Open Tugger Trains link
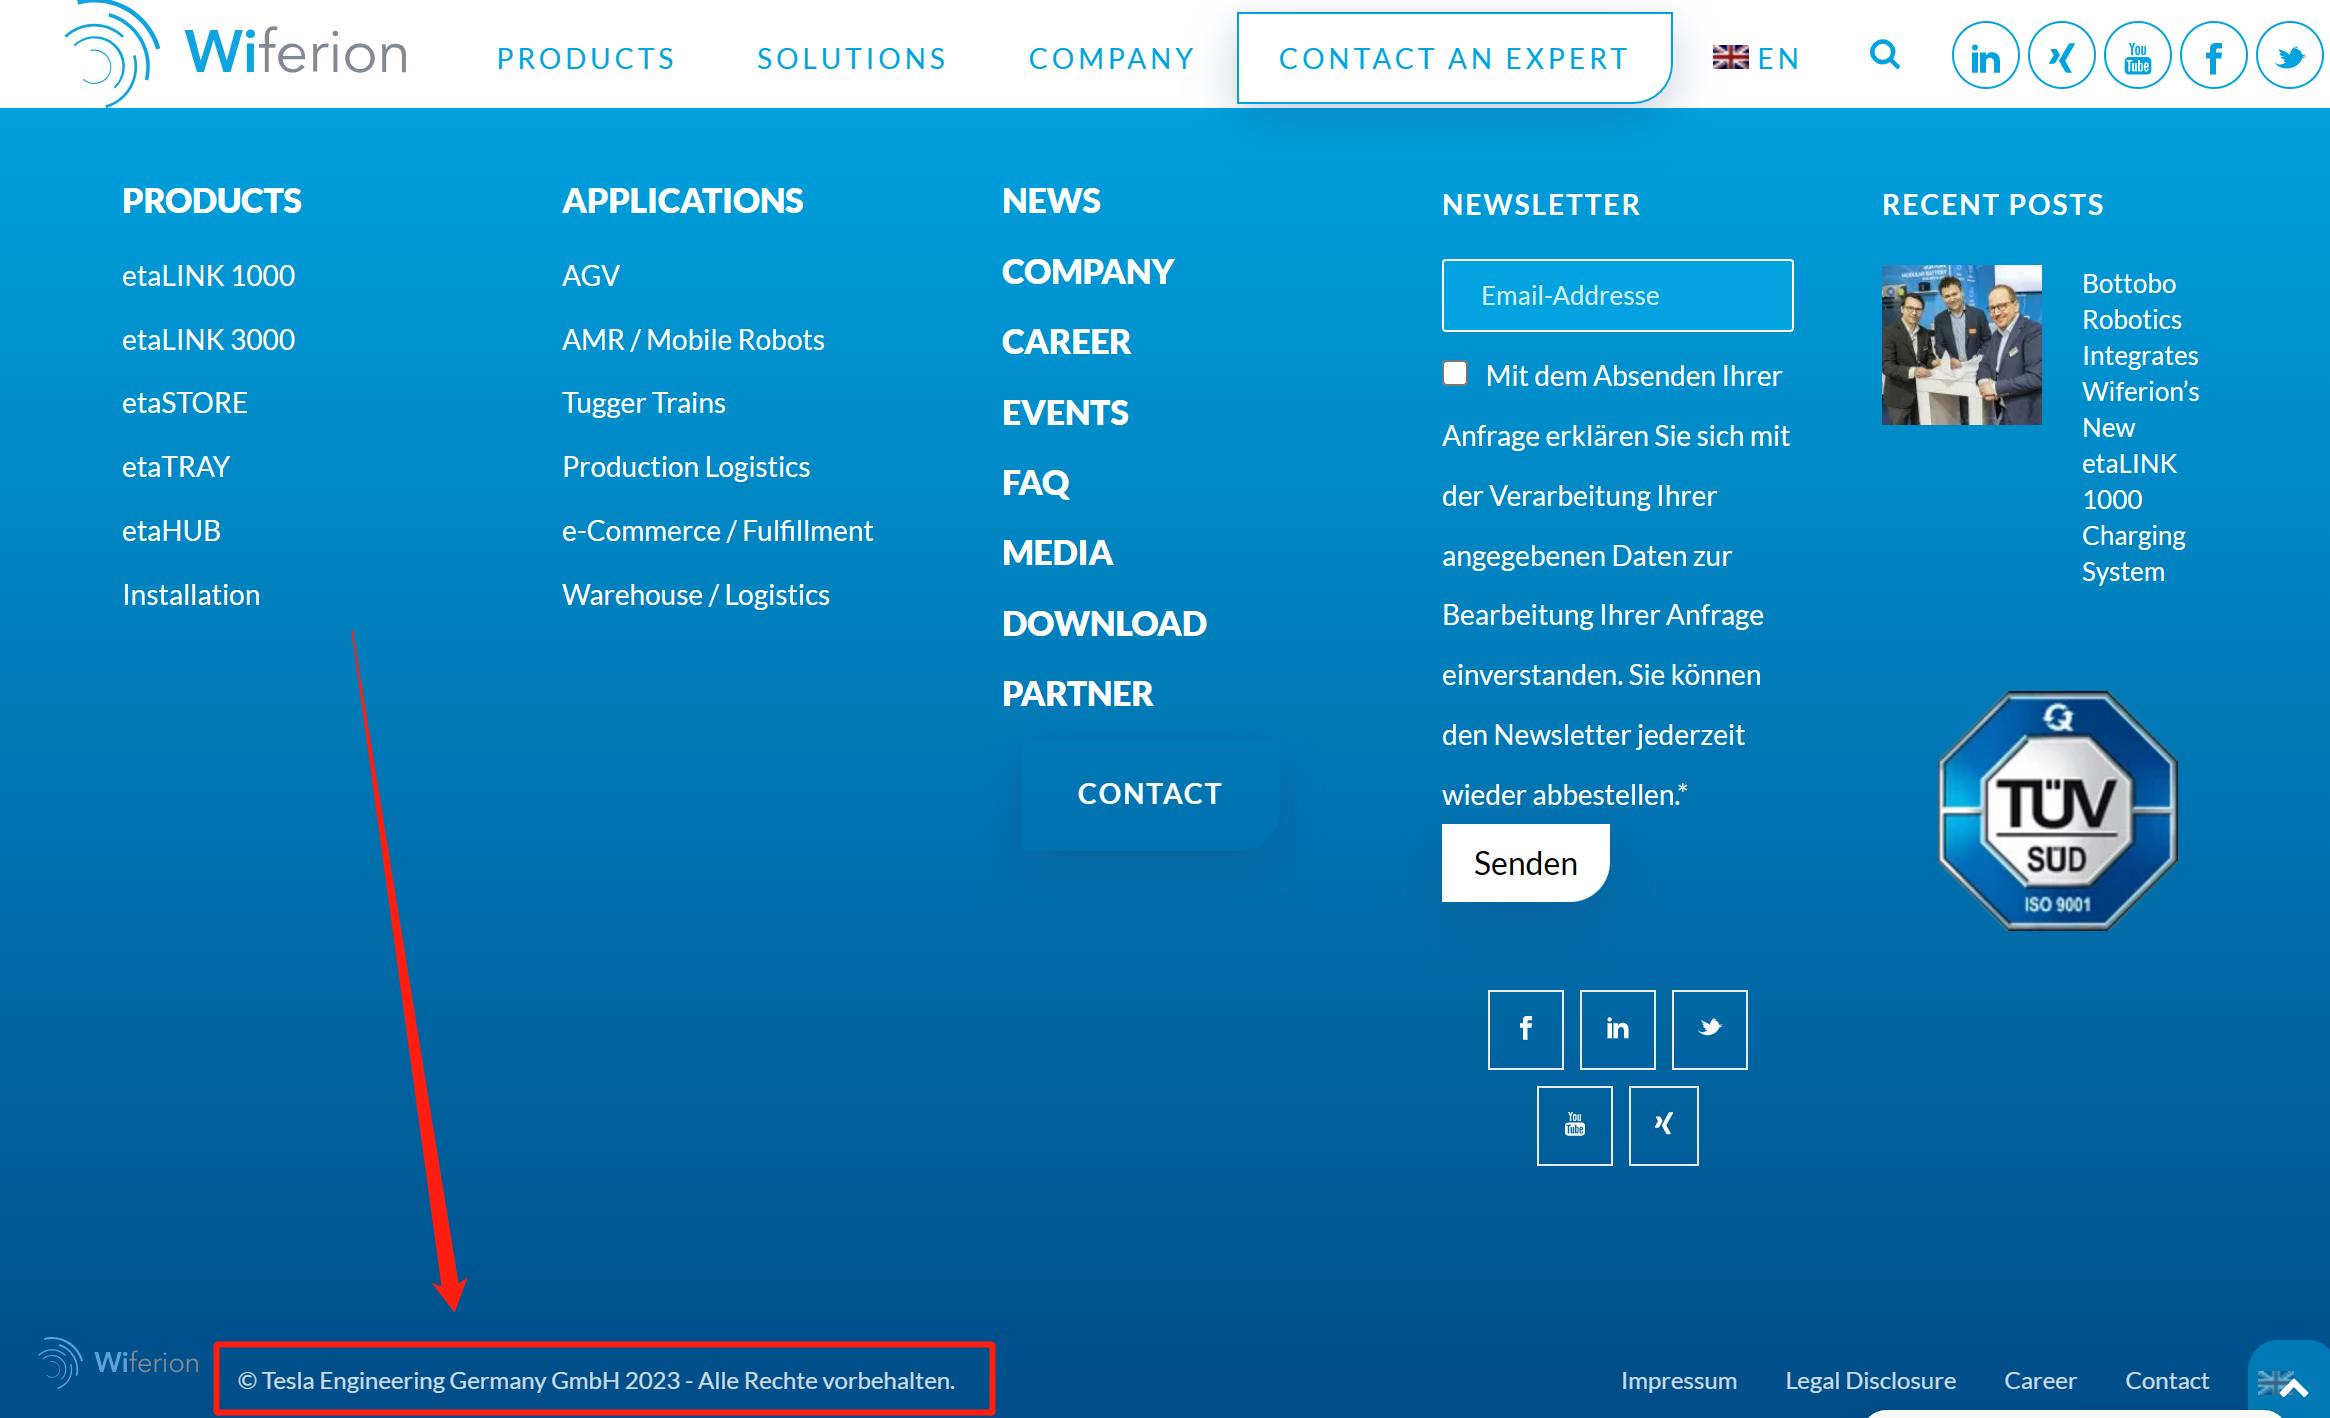Screen dimensions: 2330x1418 point(644,403)
